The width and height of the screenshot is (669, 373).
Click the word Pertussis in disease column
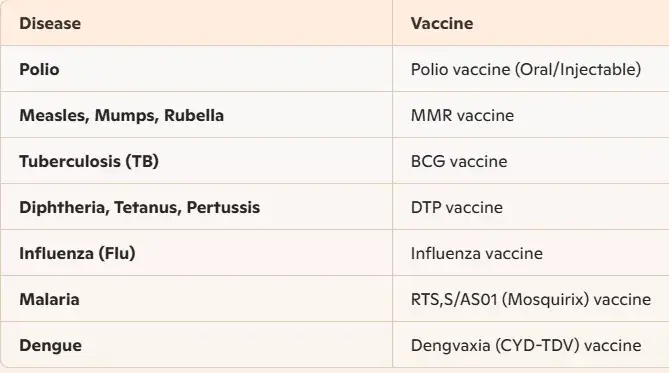pyautogui.click(x=223, y=207)
